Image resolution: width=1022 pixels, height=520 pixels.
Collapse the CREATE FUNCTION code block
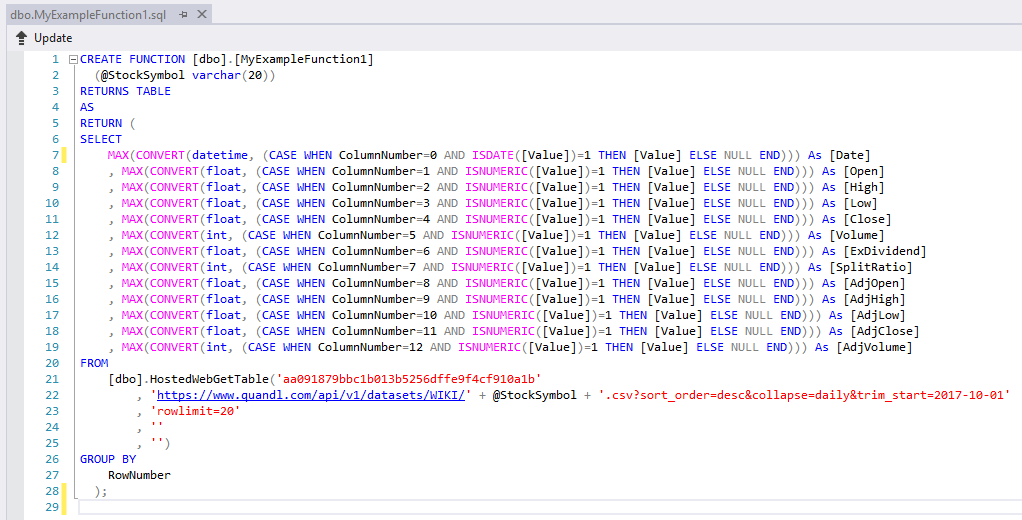pos(73,59)
